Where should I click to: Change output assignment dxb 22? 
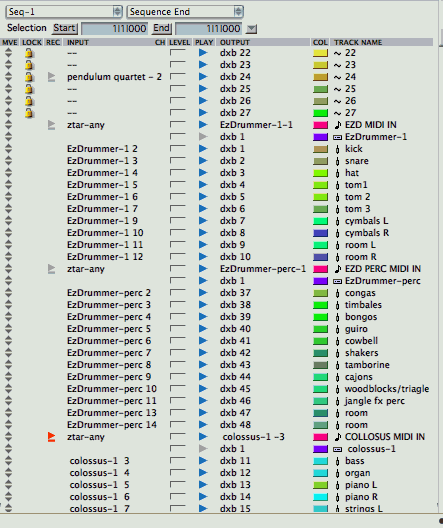click(235, 53)
